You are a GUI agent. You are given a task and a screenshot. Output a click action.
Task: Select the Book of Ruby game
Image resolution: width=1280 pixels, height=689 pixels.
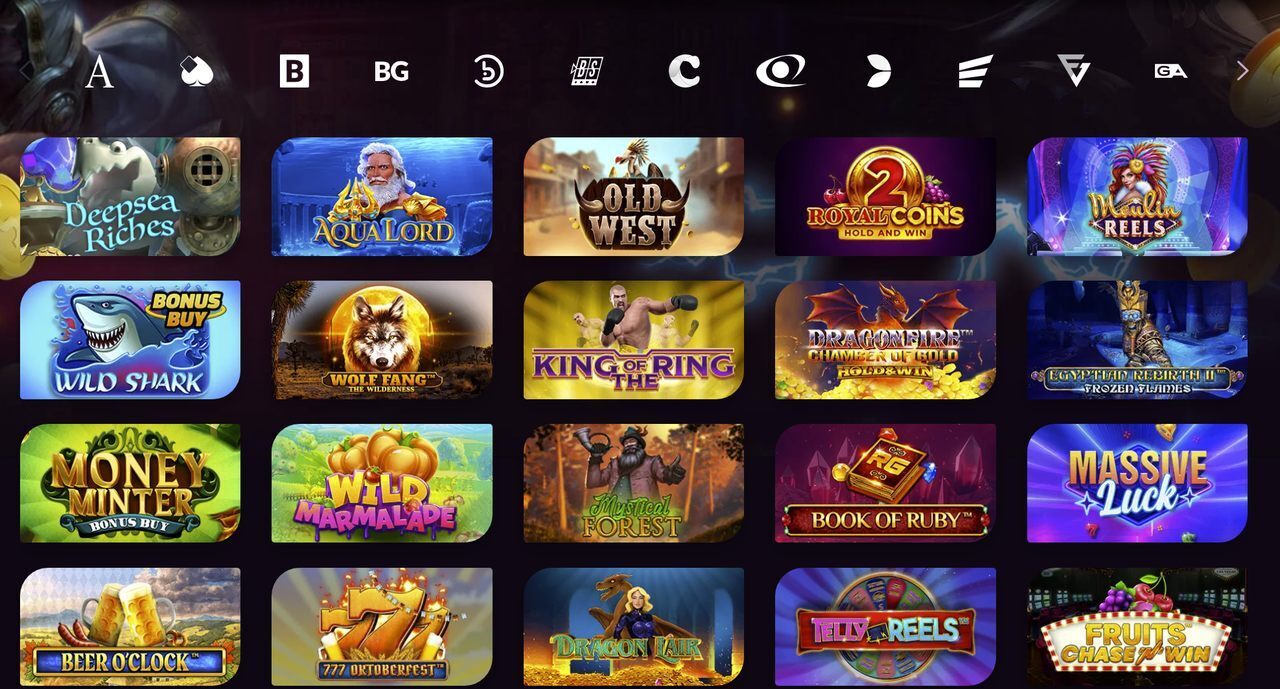click(885, 483)
